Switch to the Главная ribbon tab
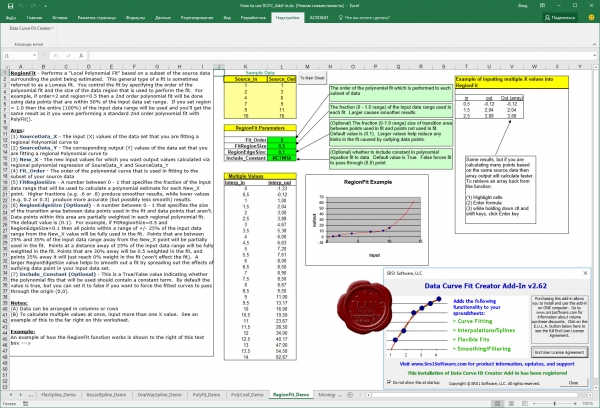Screen dimensions: 600x408 point(34,18)
